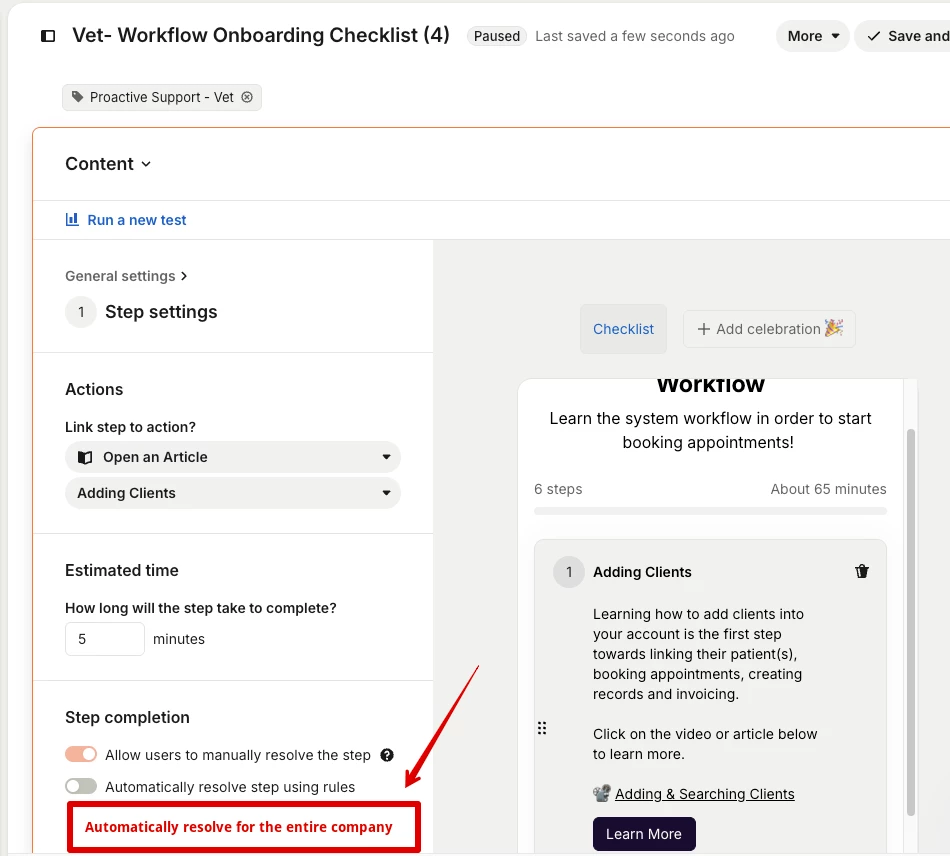Click the video icon beside Adding & Searching Clients

[x=602, y=794]
